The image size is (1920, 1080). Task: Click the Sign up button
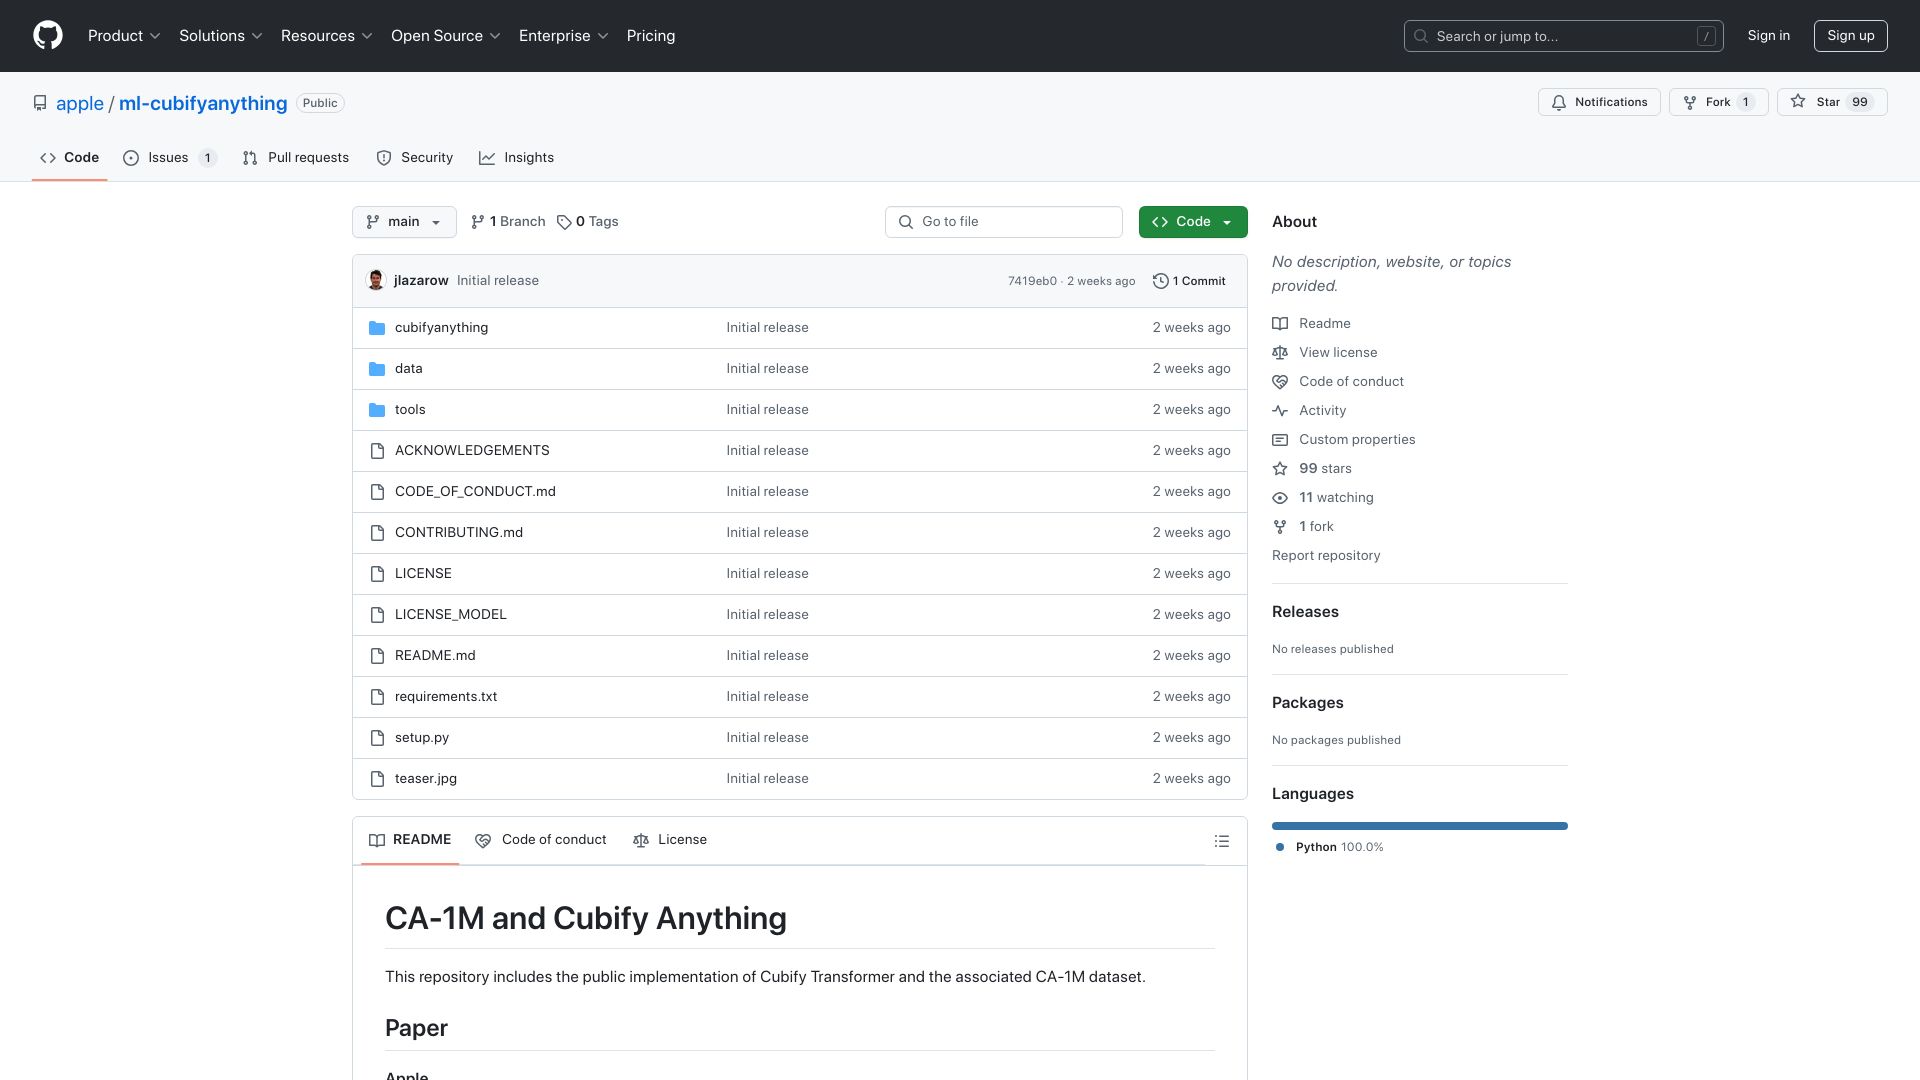pyautogui.click(x=1850, y=36)
